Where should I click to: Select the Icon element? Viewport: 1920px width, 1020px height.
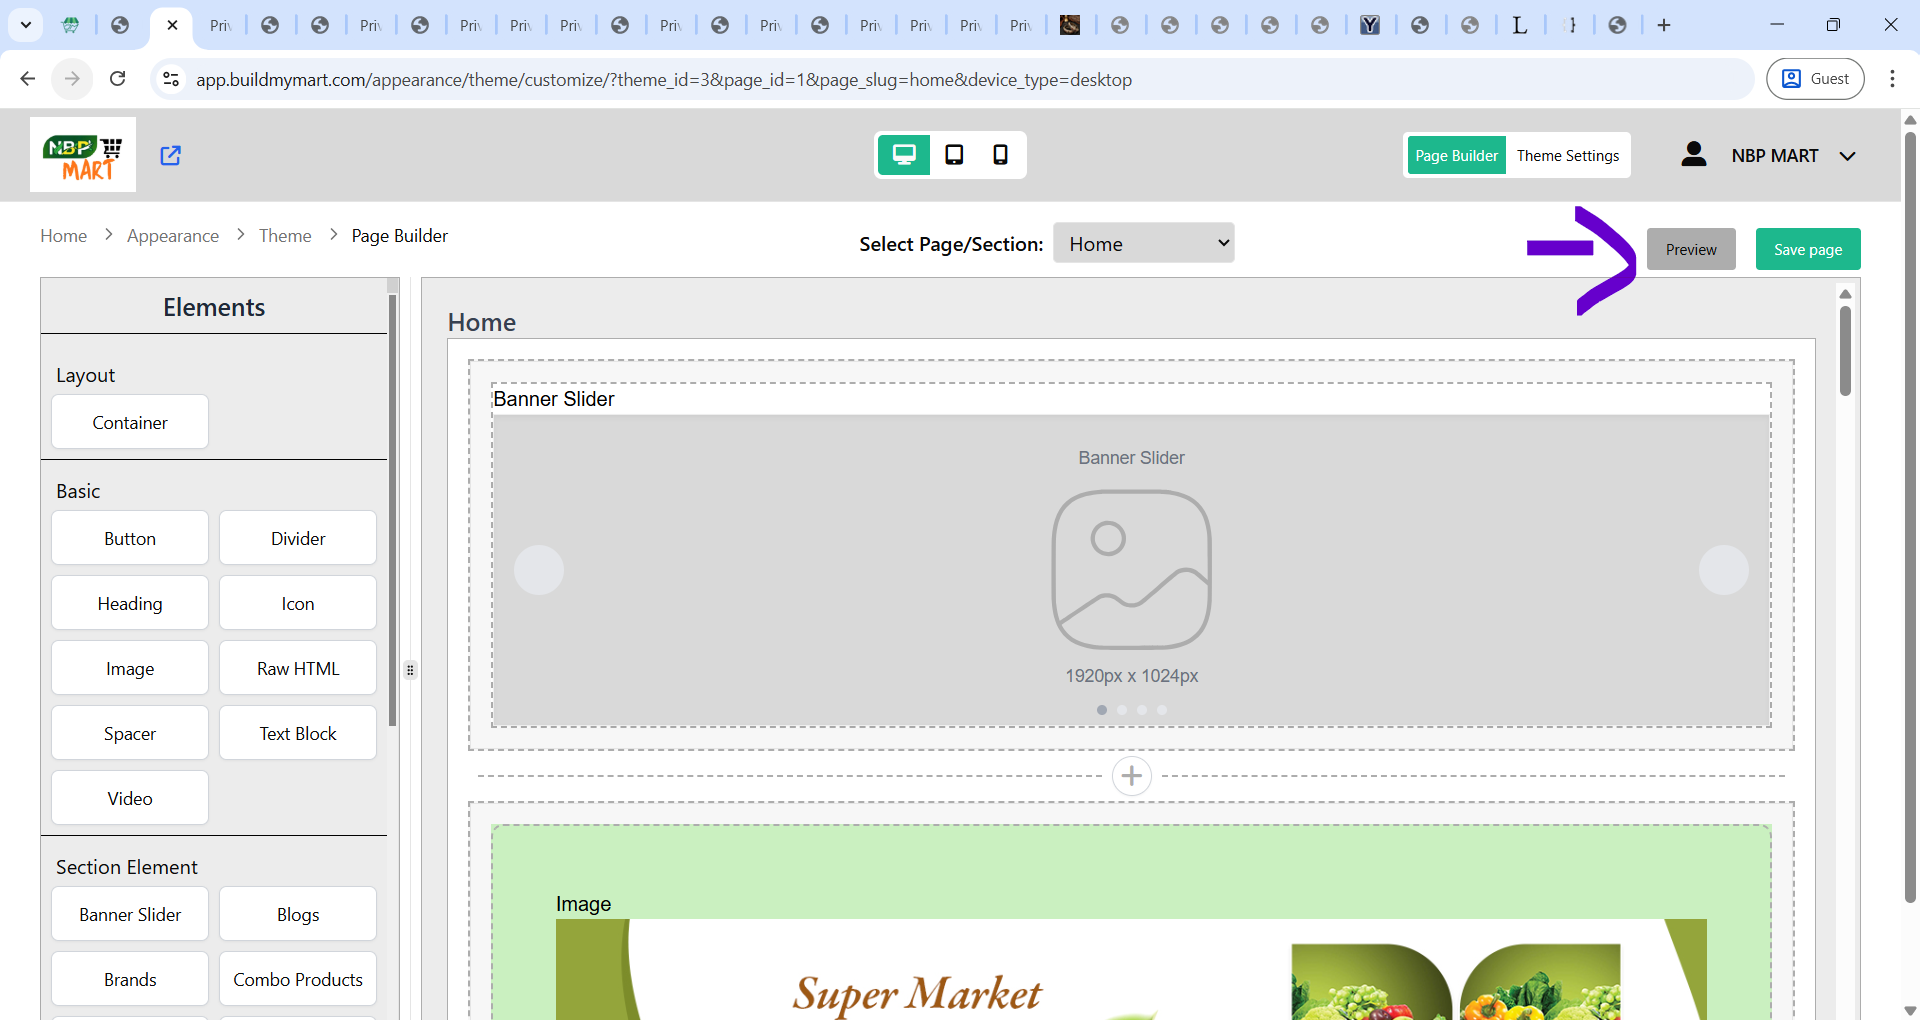[298, 603]
